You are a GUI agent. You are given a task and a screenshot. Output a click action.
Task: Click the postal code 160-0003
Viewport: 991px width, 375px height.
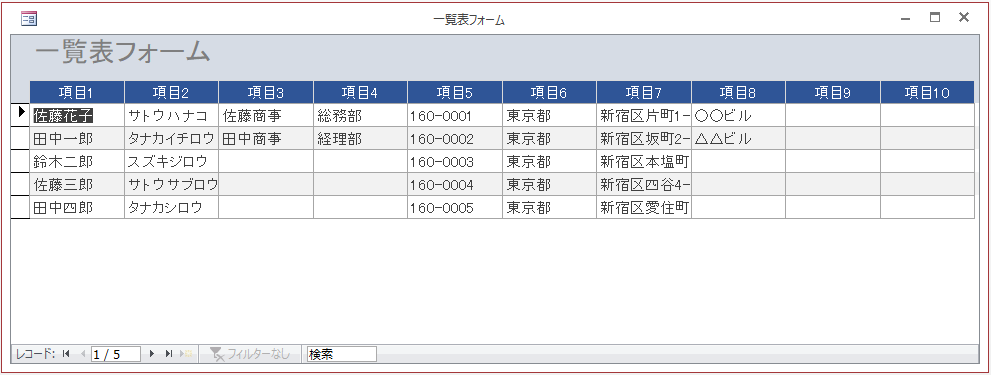coord(454,161)
